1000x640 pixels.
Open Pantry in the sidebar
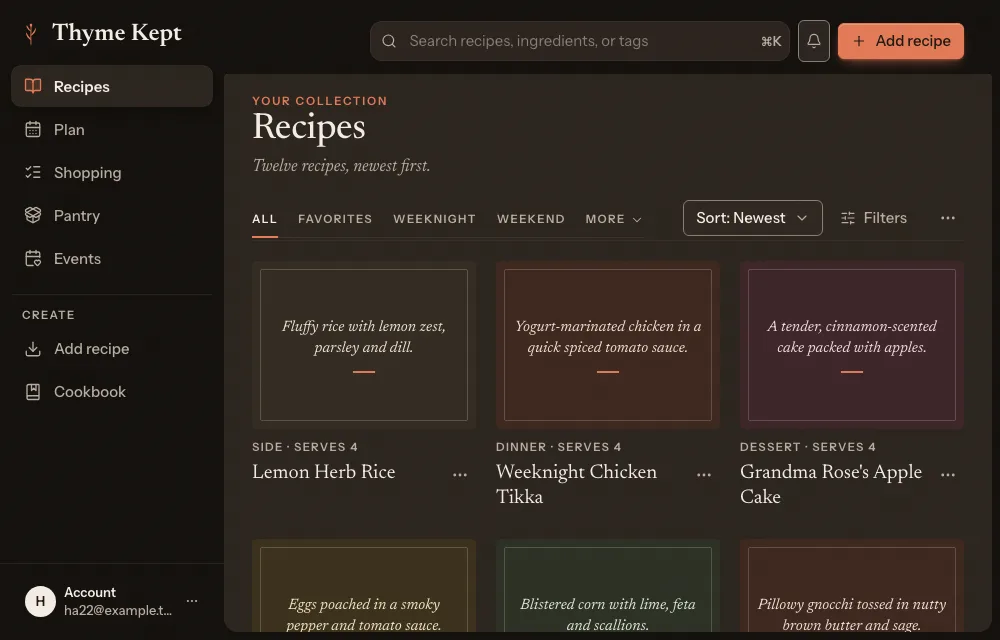click(x=112, y=215)
